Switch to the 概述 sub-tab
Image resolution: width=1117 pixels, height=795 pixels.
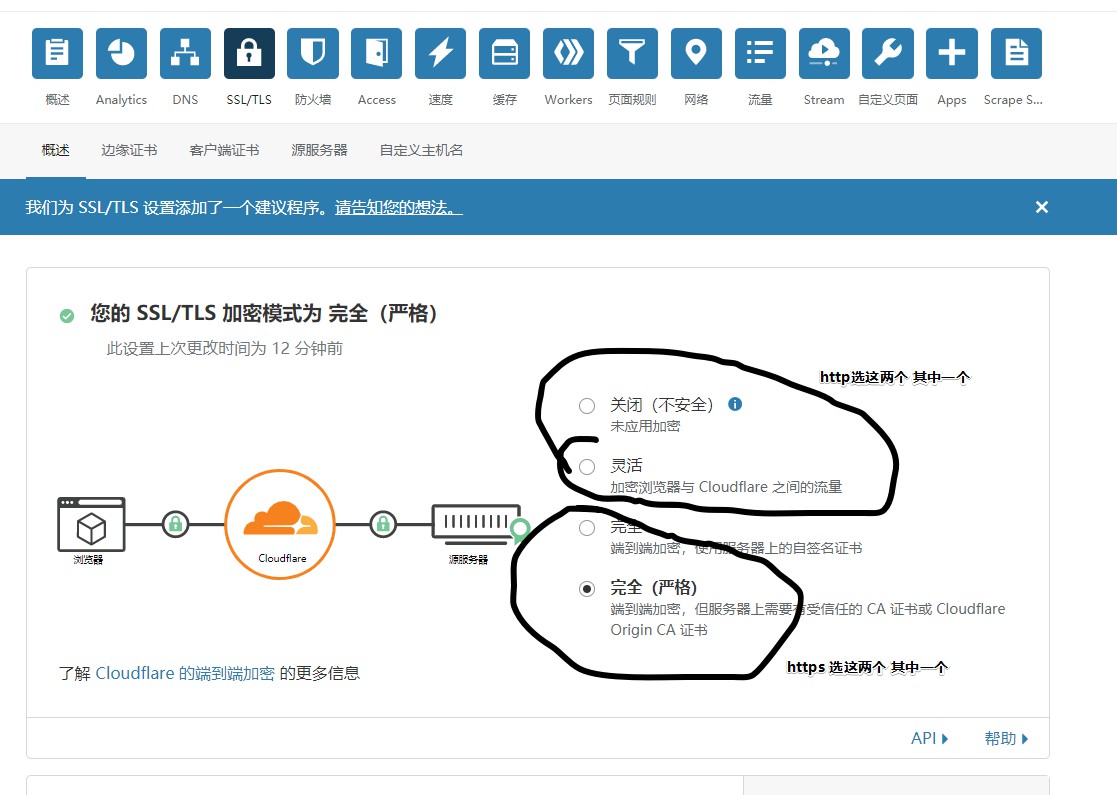coord(56,150)
